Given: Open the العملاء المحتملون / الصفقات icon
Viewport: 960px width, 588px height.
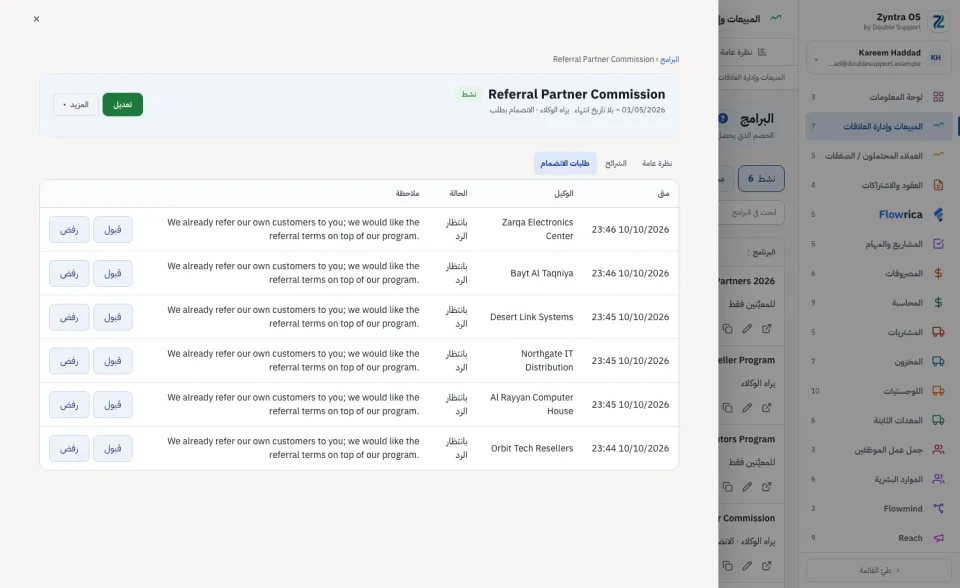Looking at the screenshot, I should tap(938, 156).
